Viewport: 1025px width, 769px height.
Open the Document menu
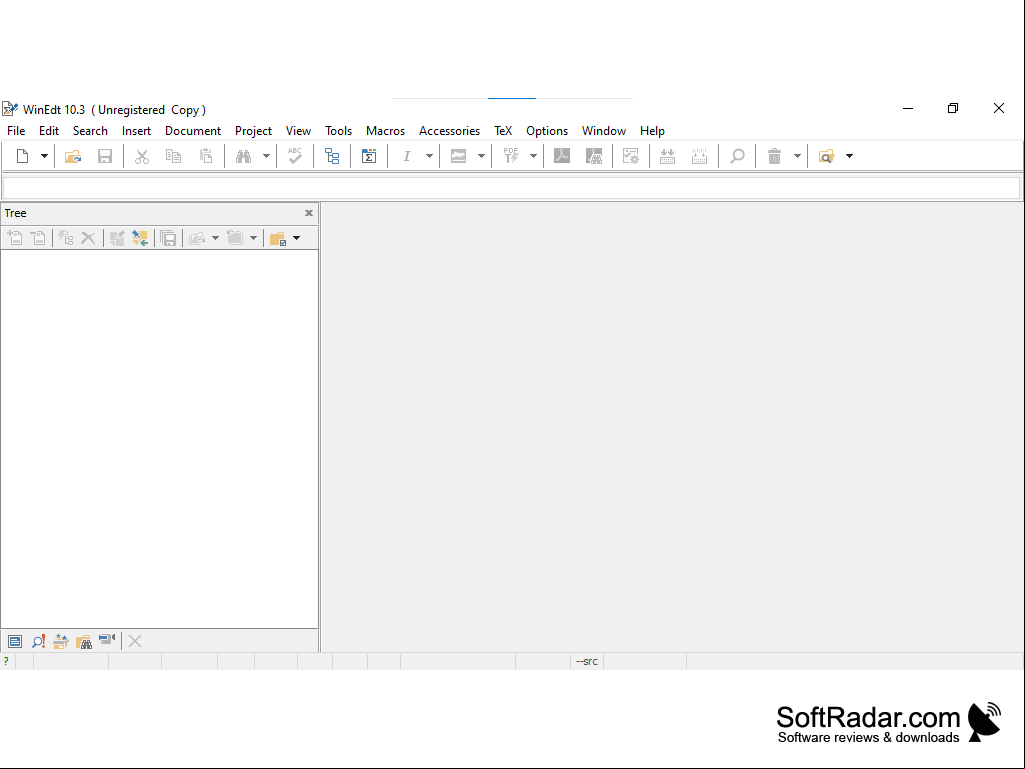point(193,131)
